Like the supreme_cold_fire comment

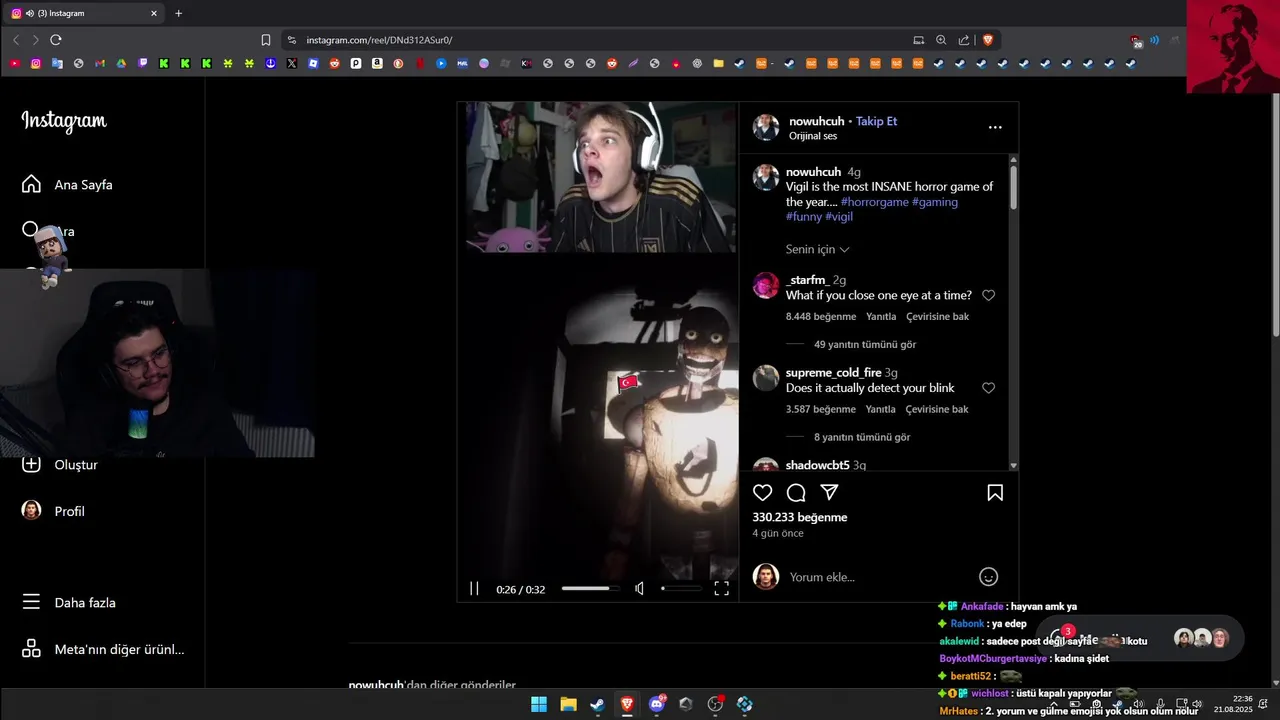pyautogui.click(x=988, y=388)
